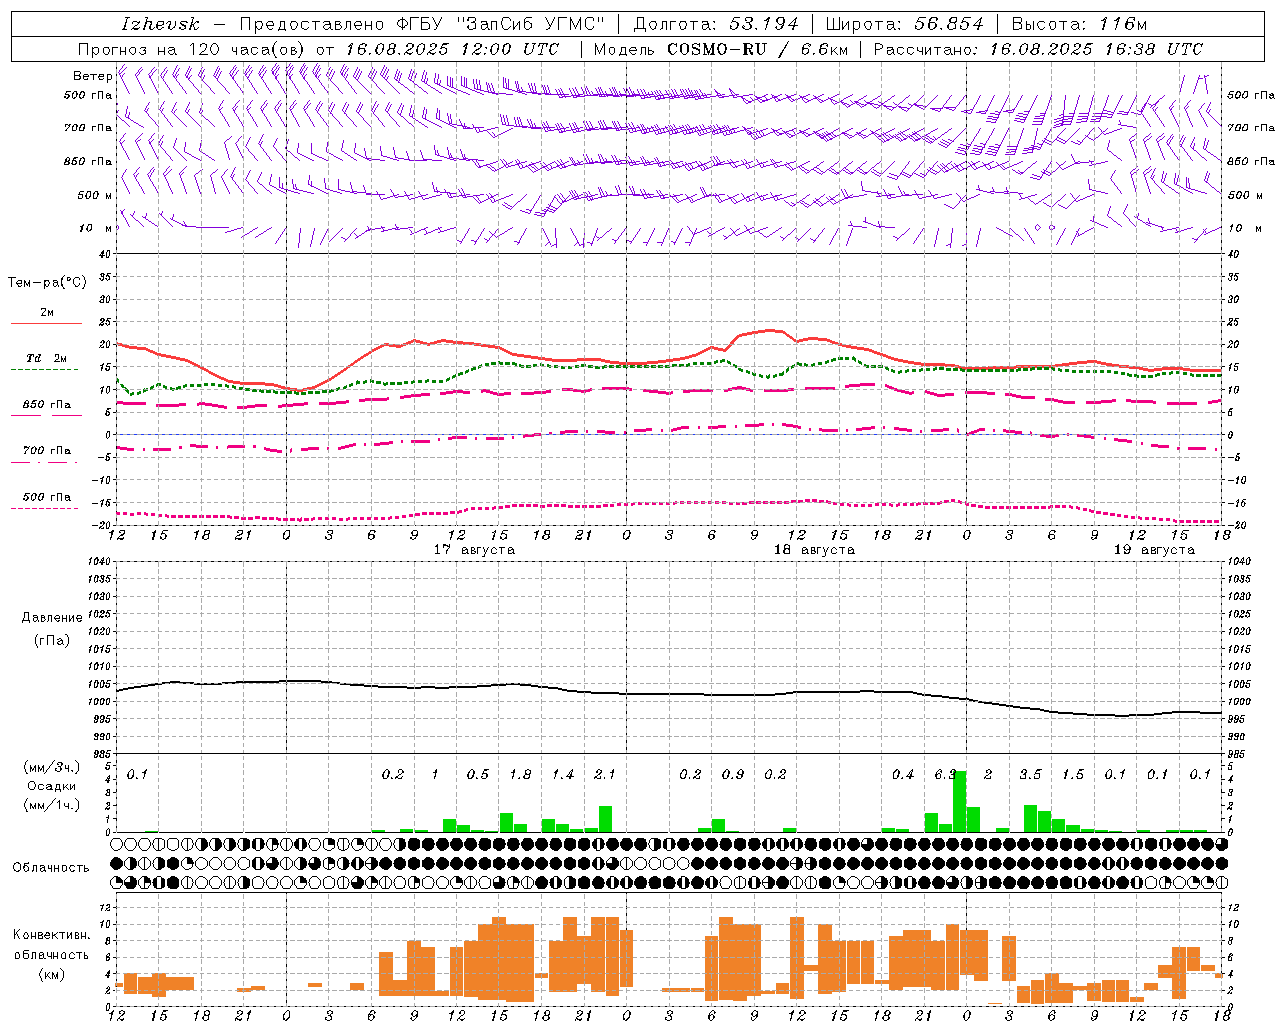Select the 3-hour precipitation value 2.1
Viewport: 1280px width, 1024px height.
point(605,775)
